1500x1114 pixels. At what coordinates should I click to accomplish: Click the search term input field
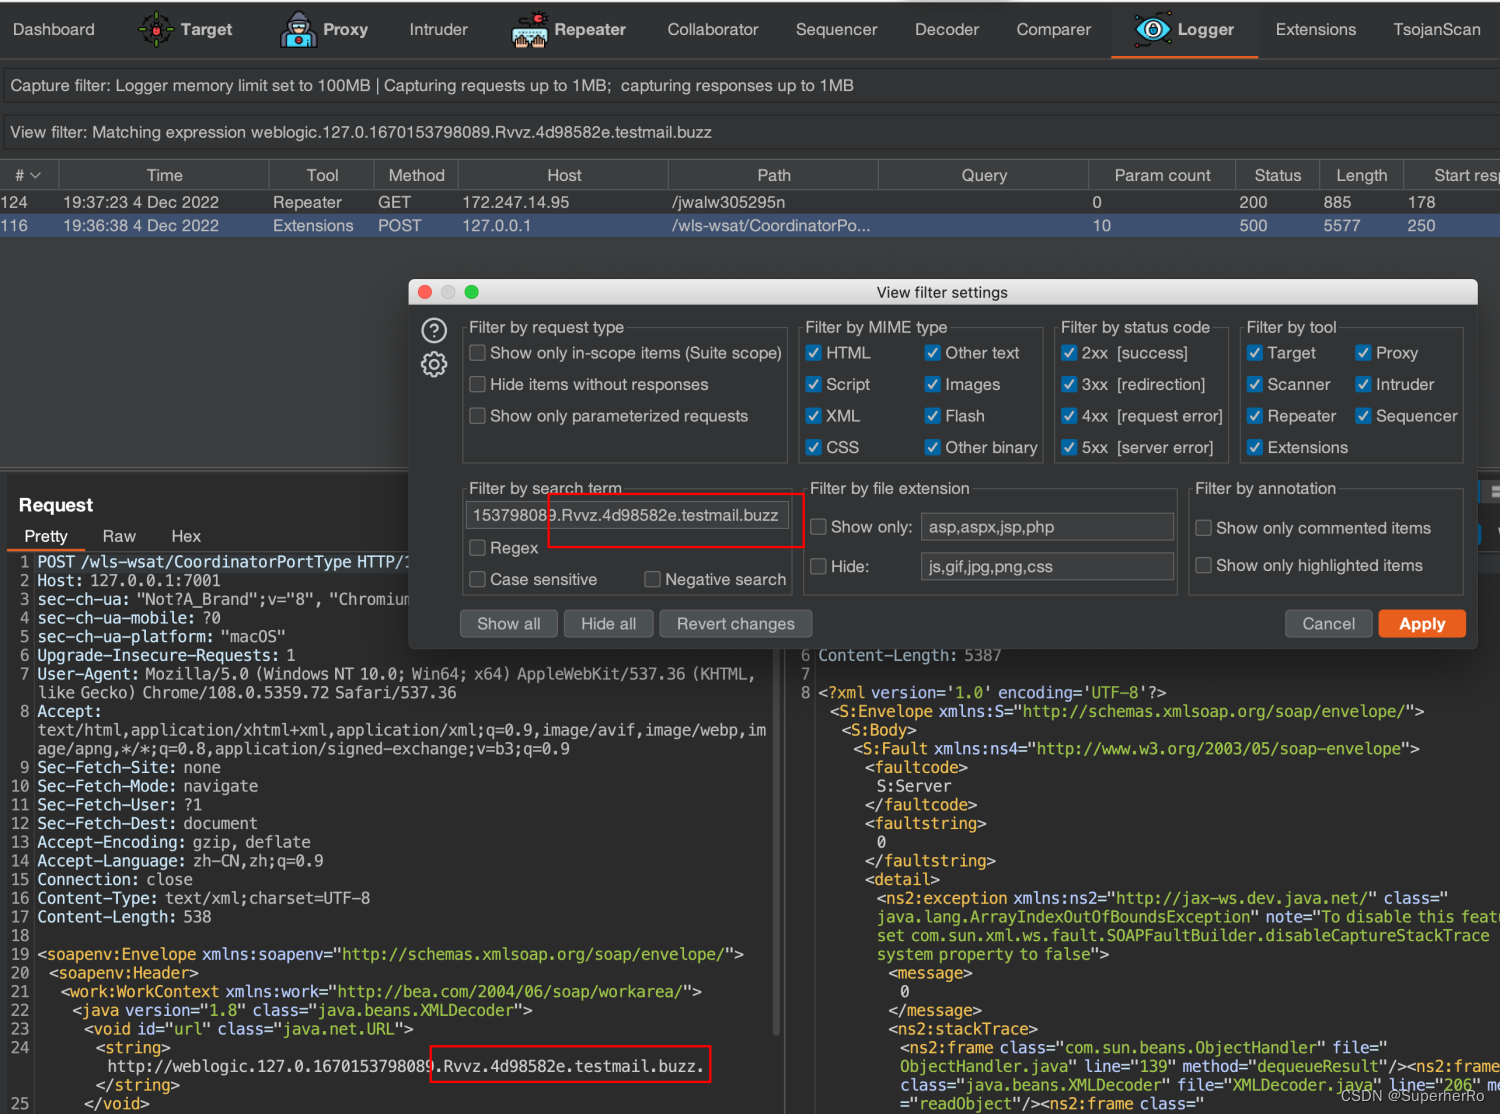click(628, 515)
